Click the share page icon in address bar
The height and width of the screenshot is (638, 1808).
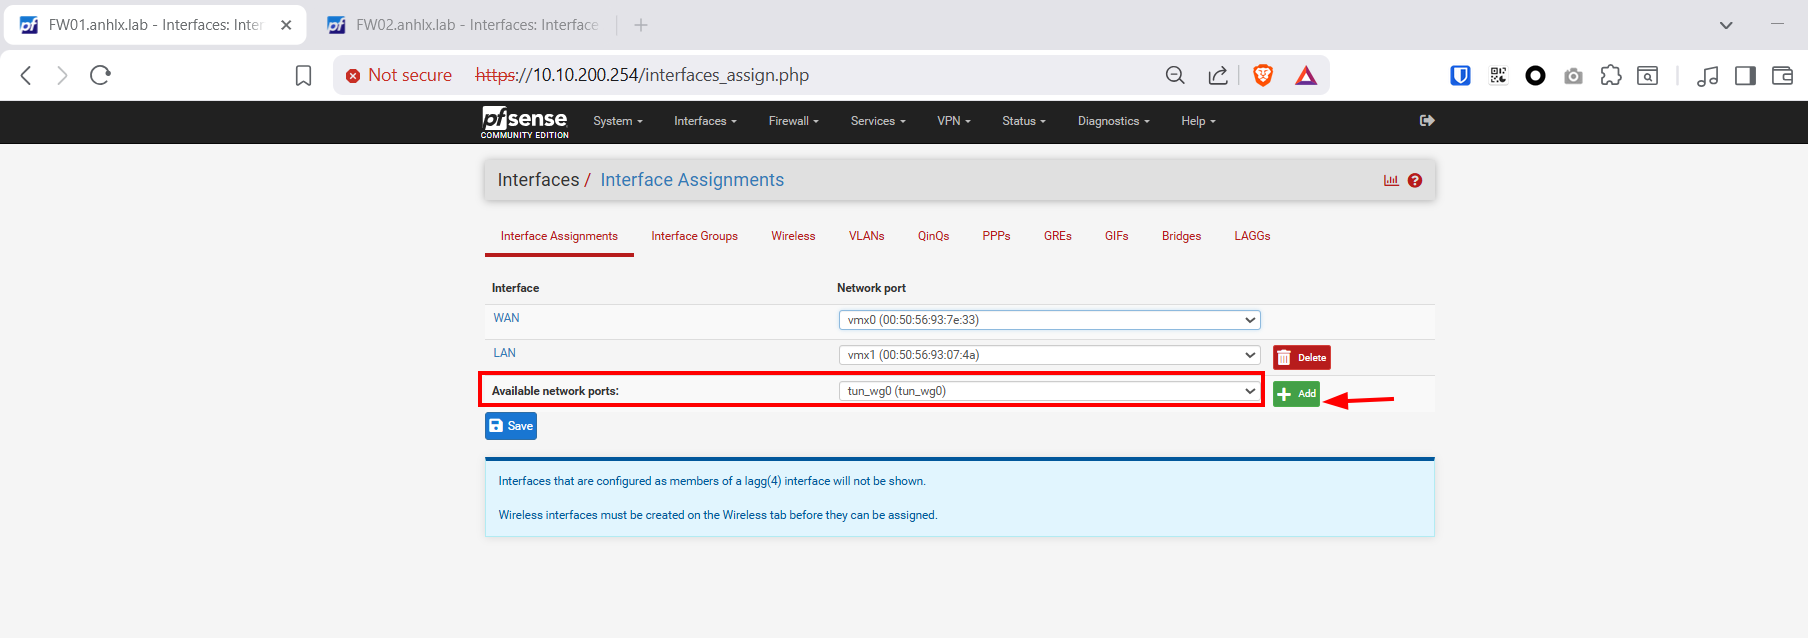point(1217,75)
